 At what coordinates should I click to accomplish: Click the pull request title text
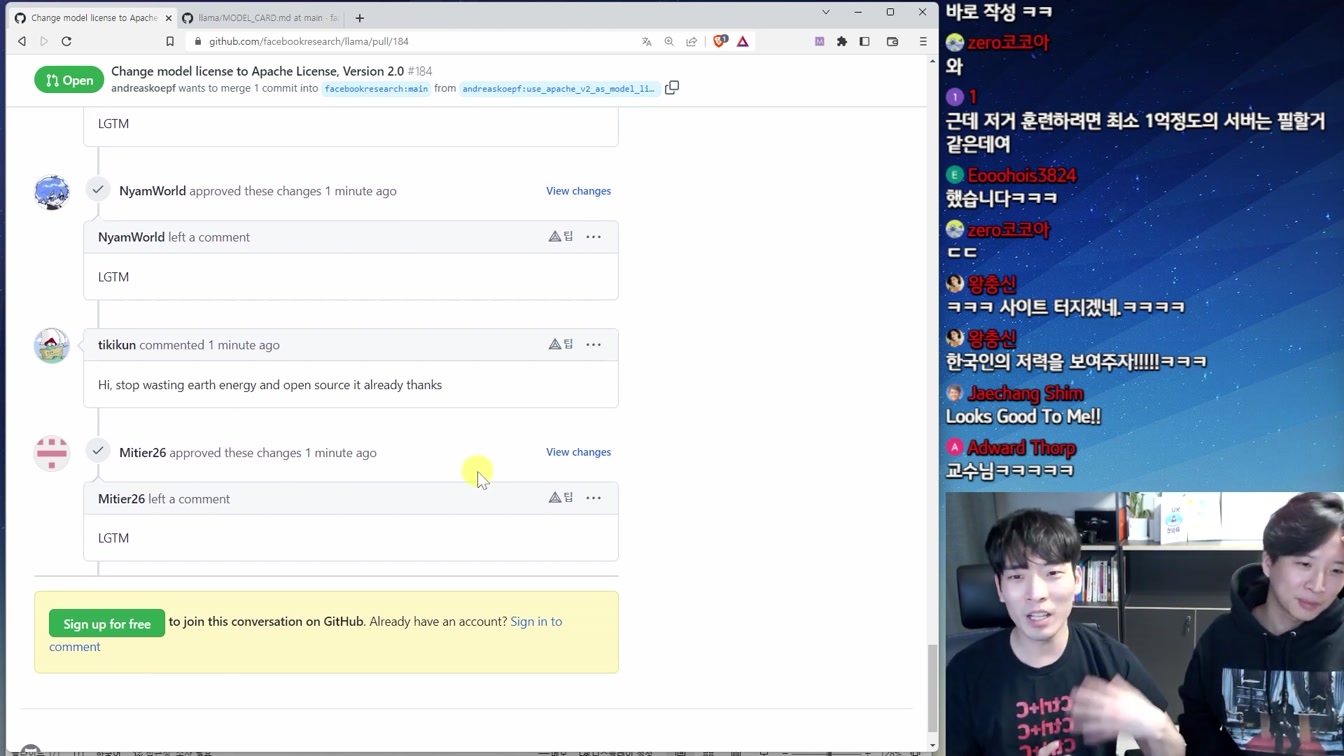point(258,71)
